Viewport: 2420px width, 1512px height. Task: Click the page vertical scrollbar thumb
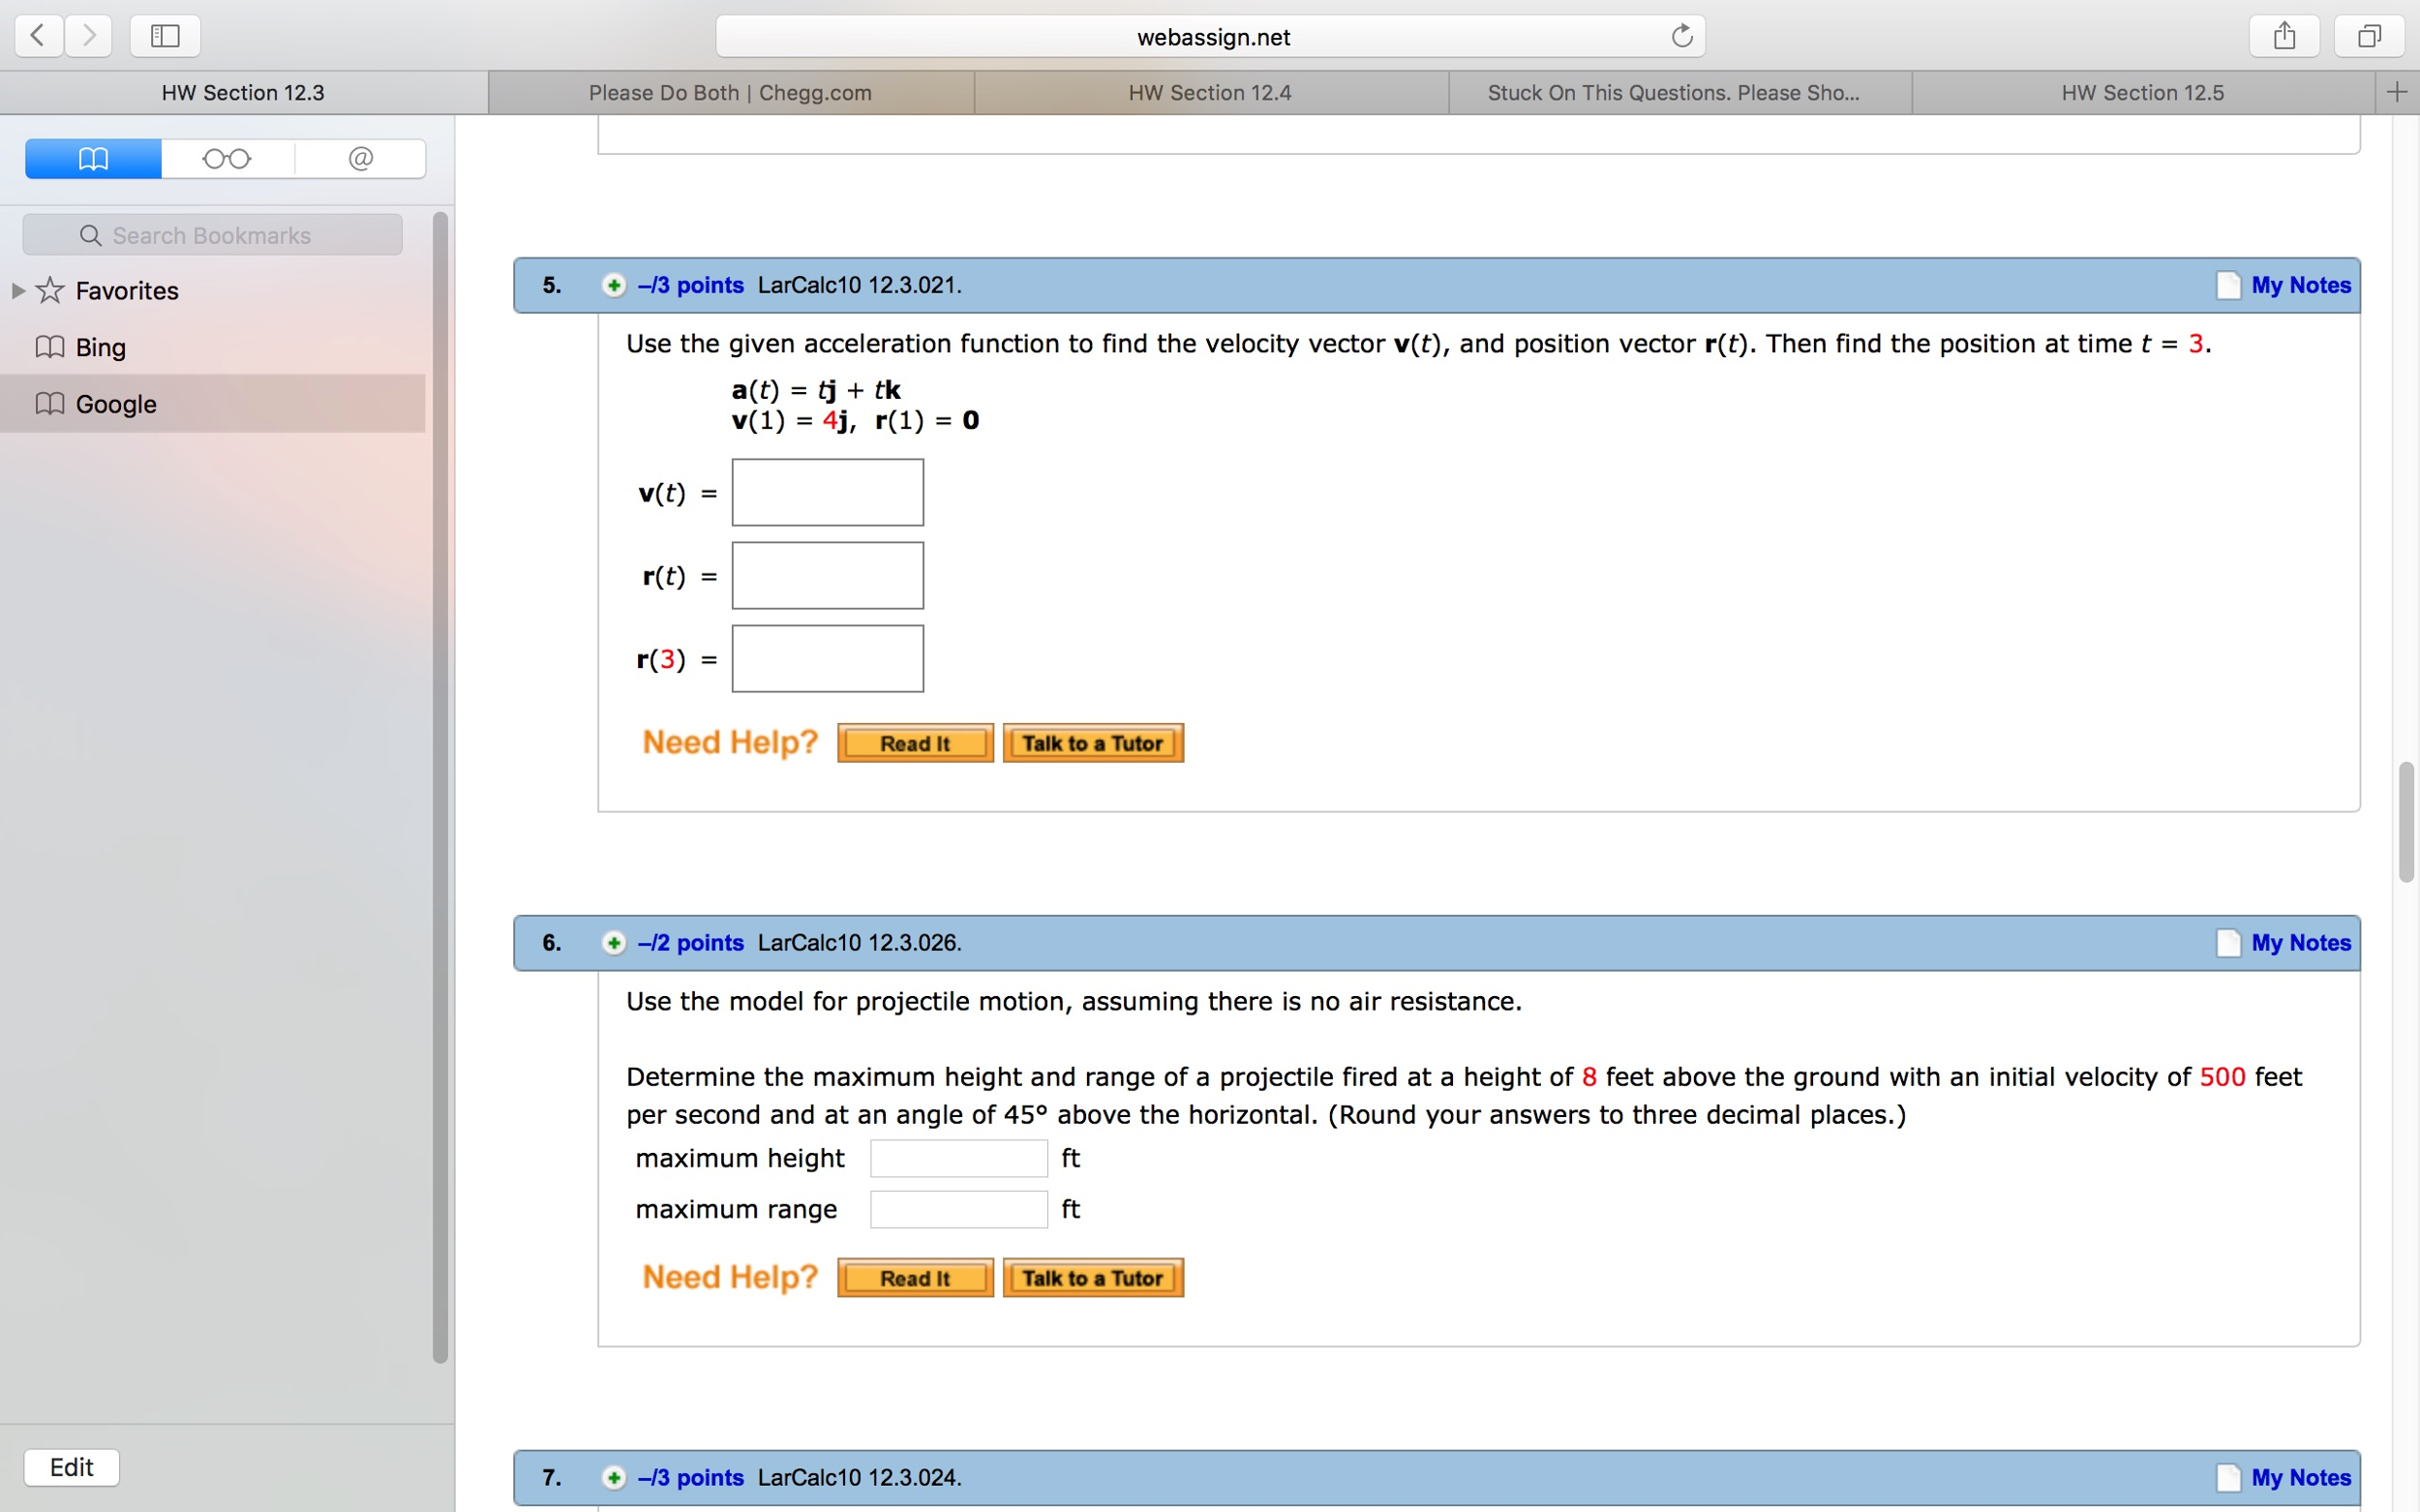[x=2407, y=822]
